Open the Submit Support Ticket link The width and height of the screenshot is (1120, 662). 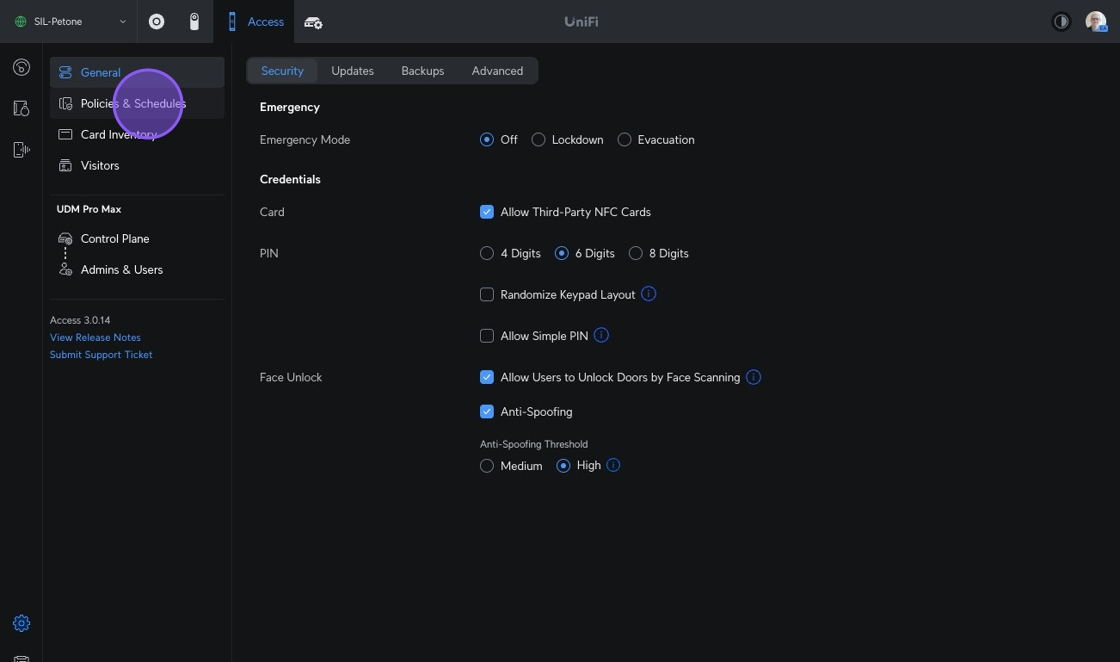[101, 355]
